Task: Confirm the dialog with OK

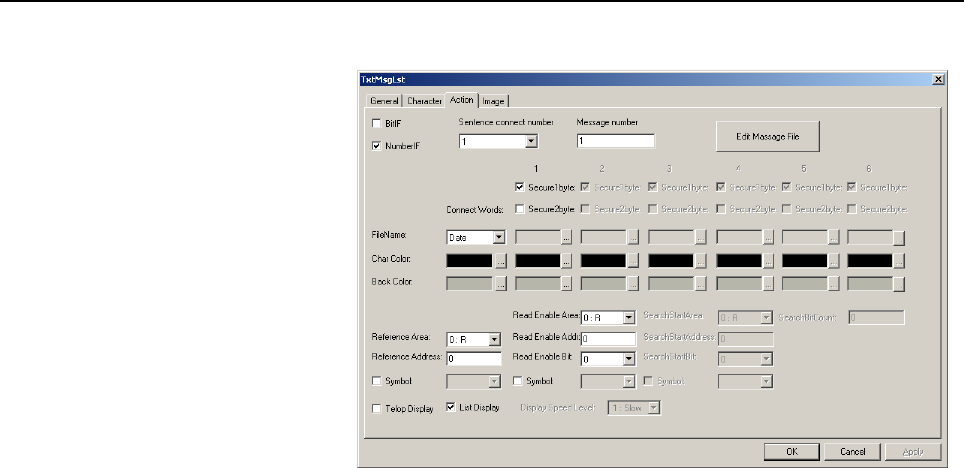Action: (792, 451)
